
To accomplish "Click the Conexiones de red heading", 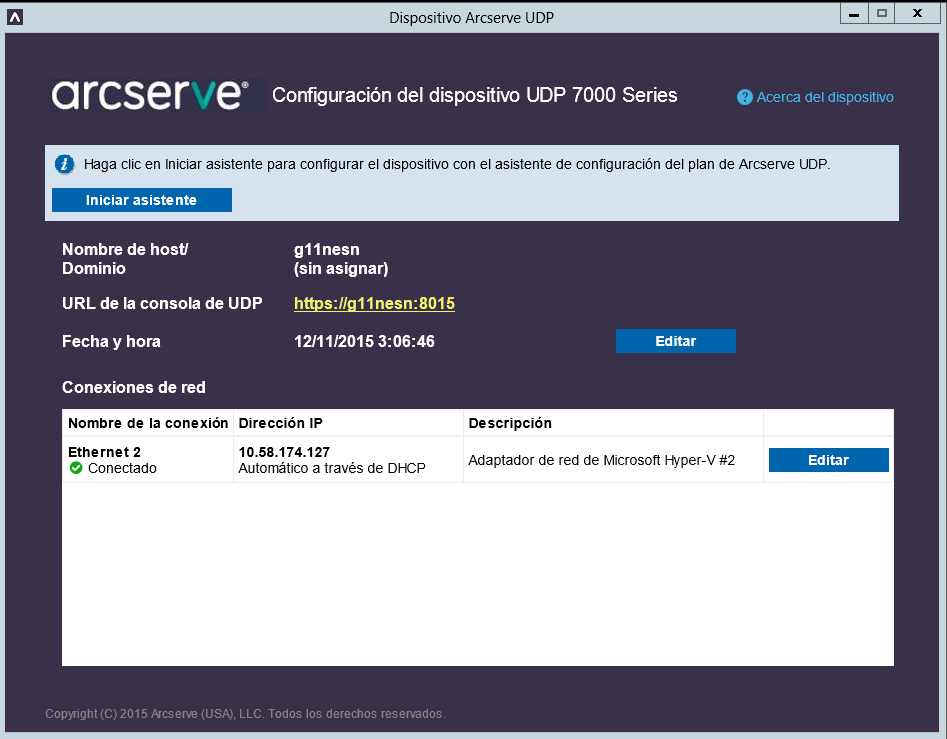I will coord(134,388).
